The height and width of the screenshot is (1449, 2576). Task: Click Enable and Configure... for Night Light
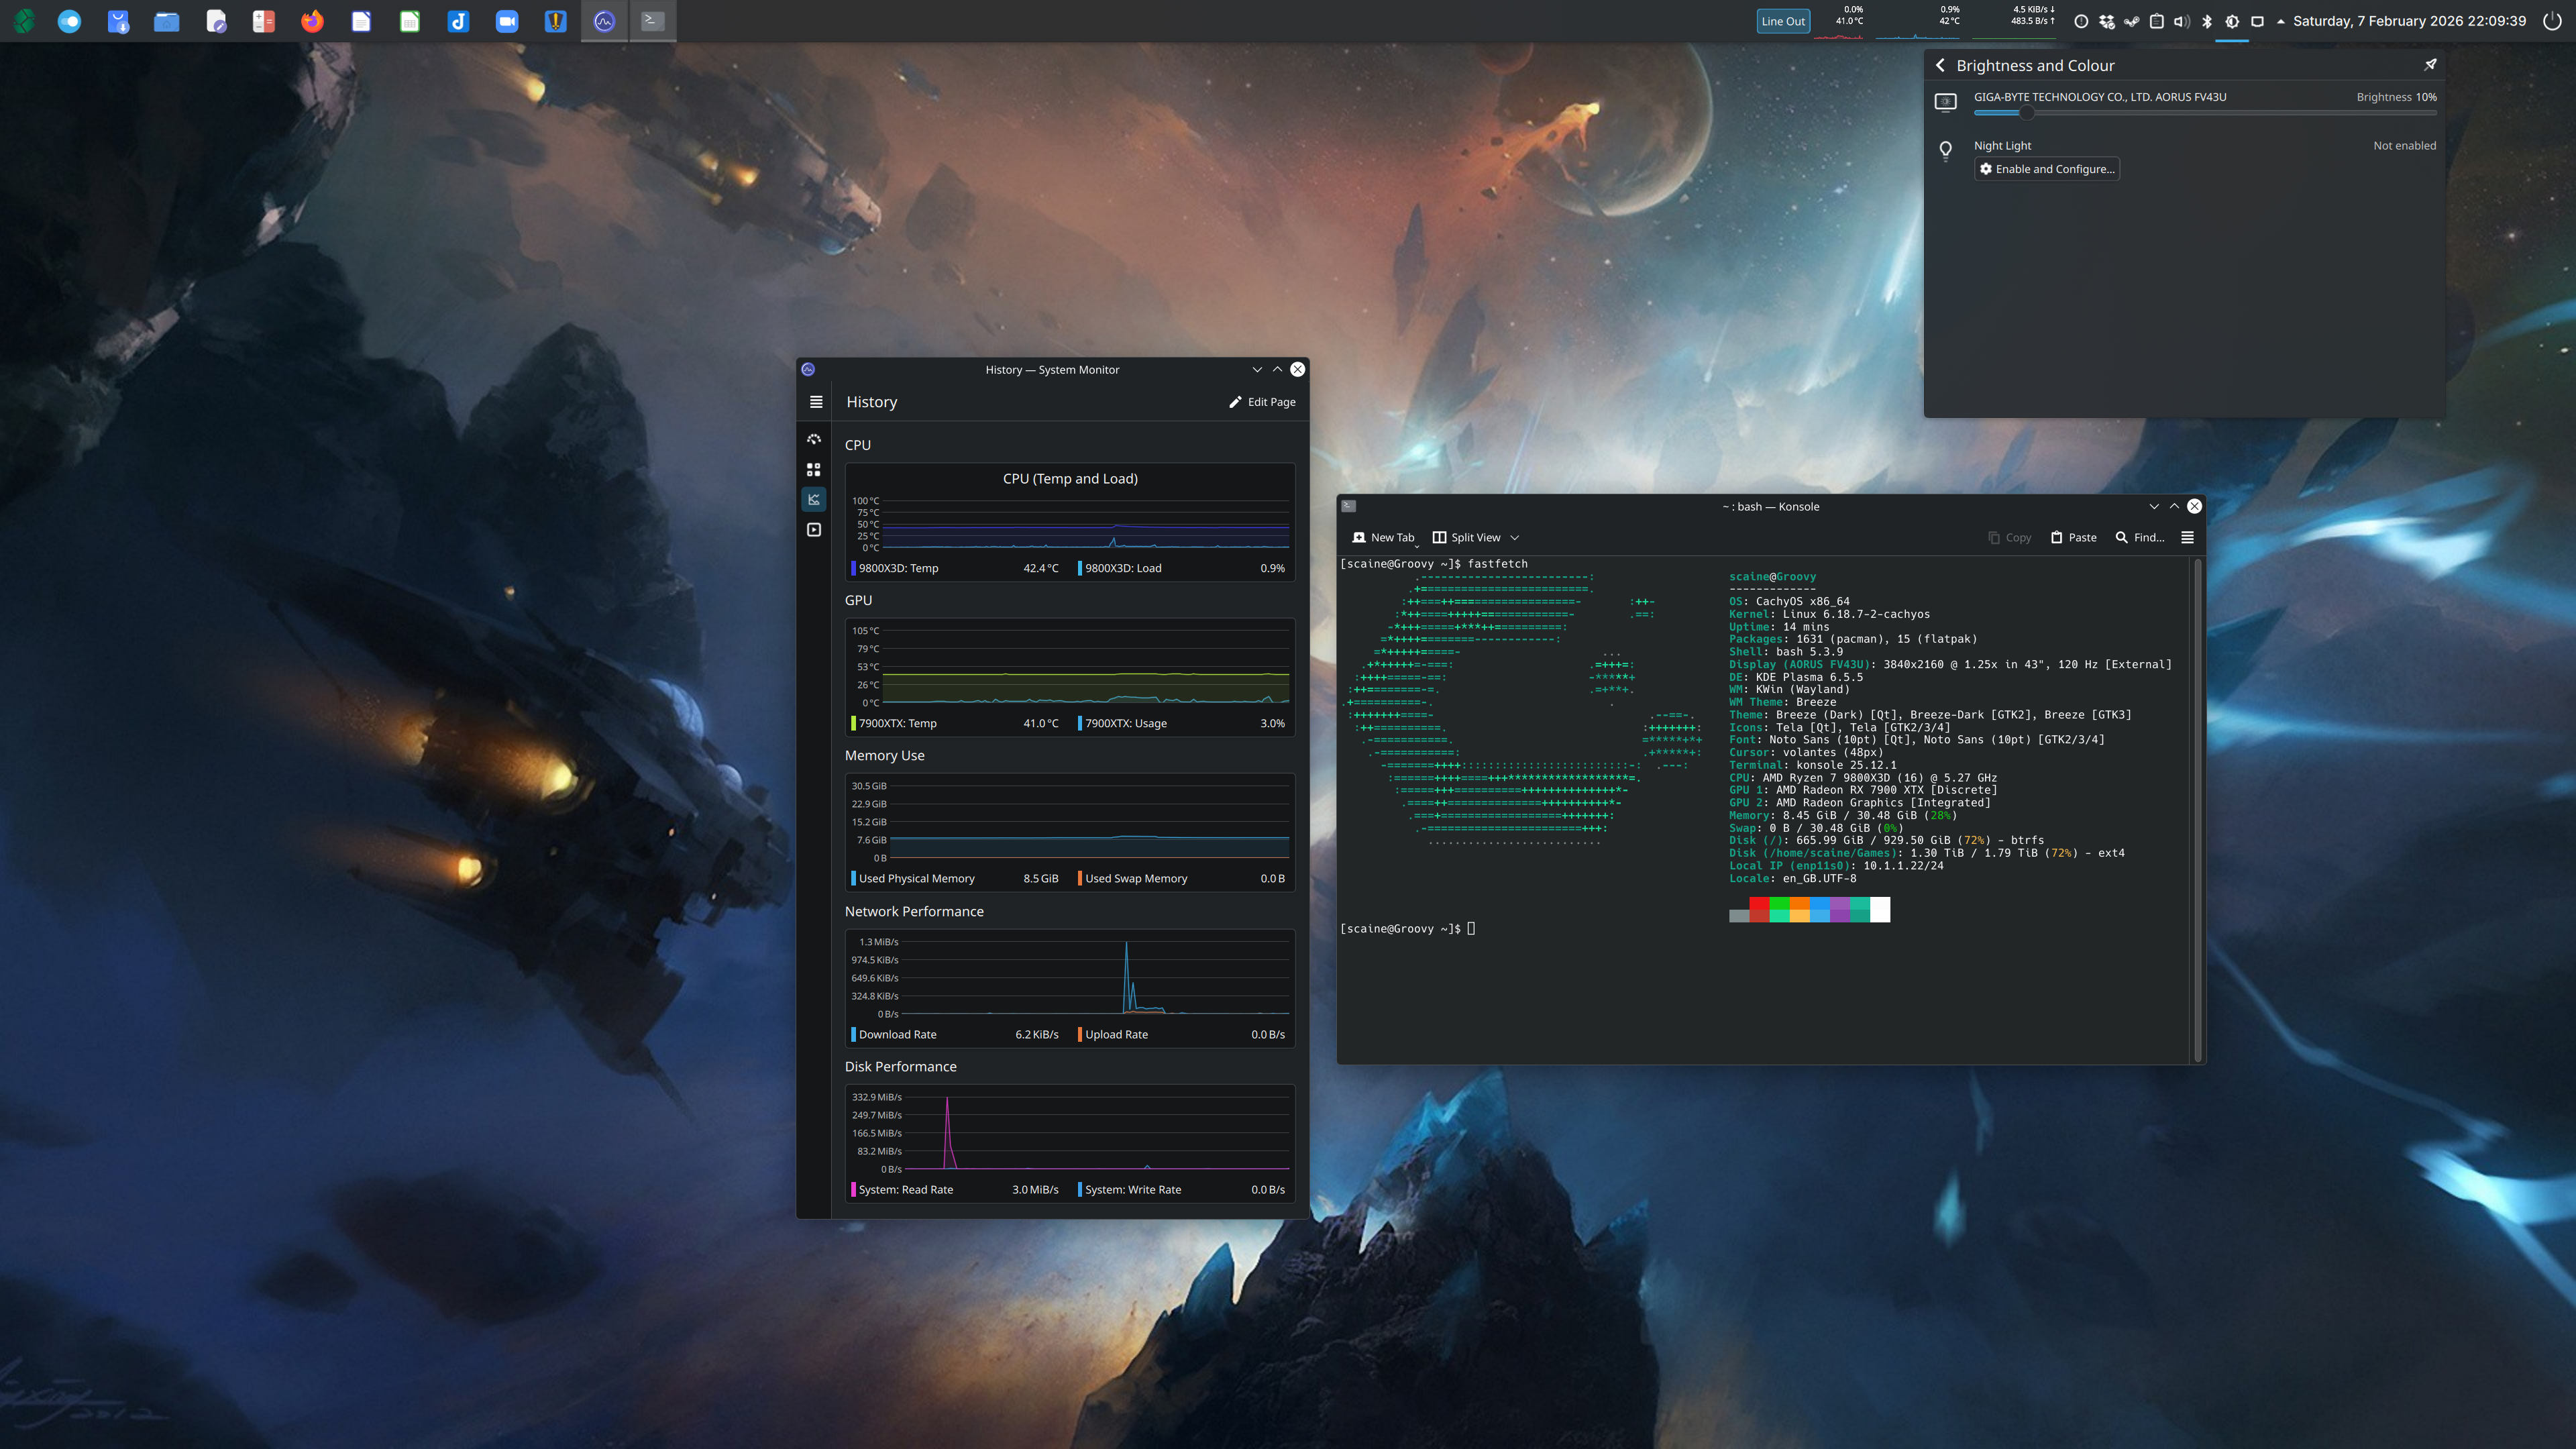(2046, 169)
